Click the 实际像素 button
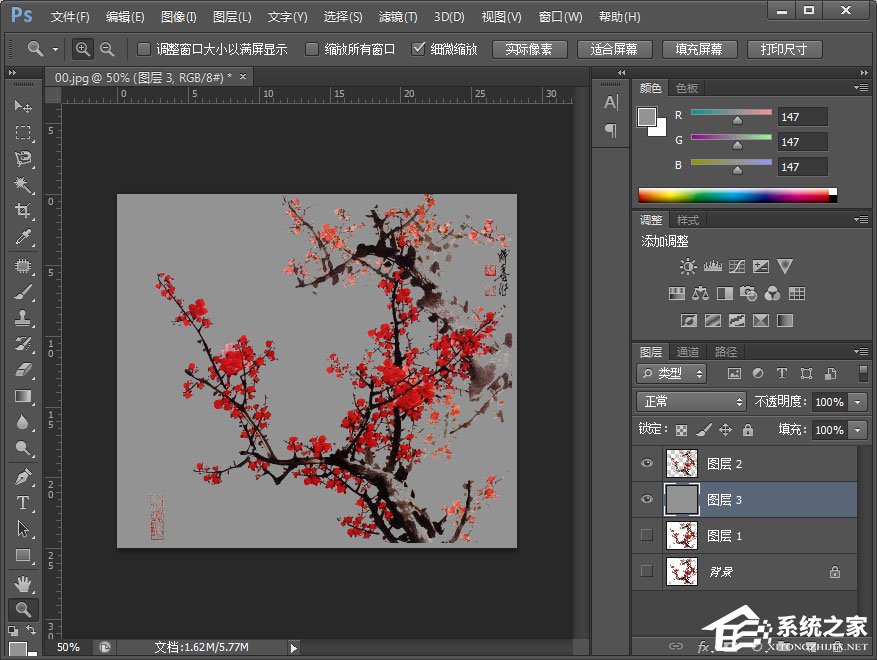This screenshot has width=877, height=660. pos(529,49)
